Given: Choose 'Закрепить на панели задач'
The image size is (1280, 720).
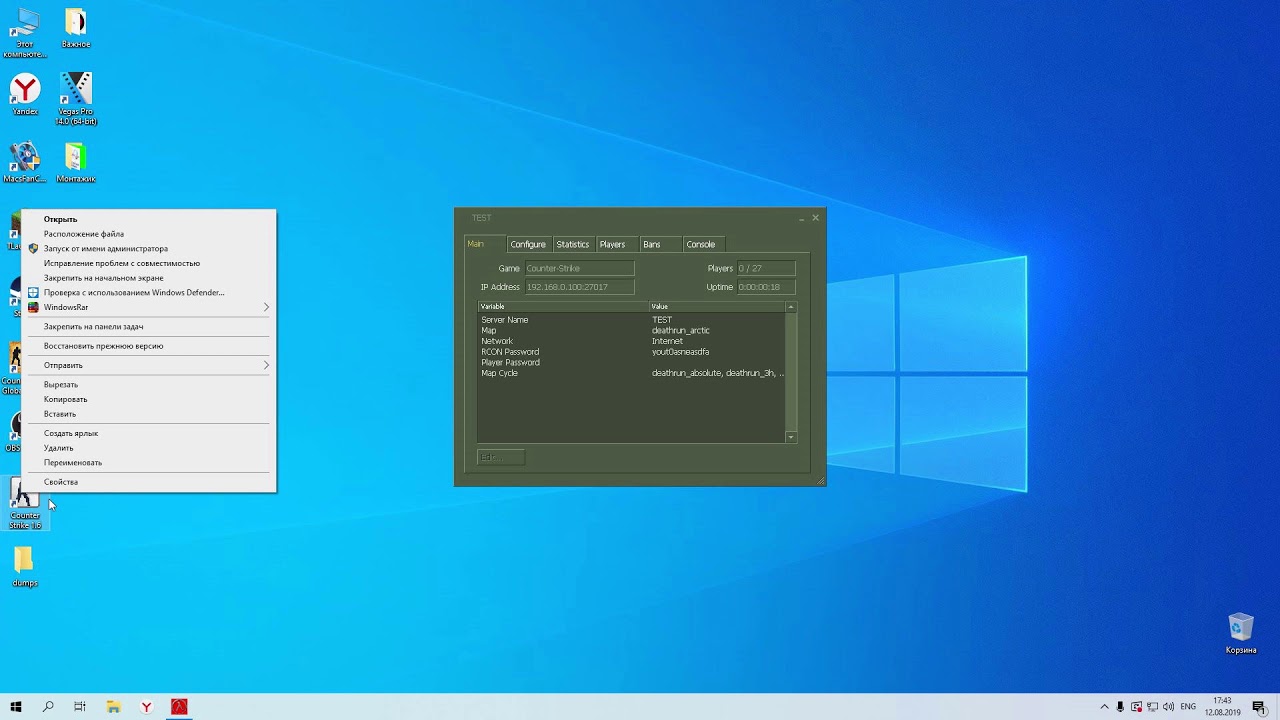Looking at the screenshot, I should click(x=148, y=326).
